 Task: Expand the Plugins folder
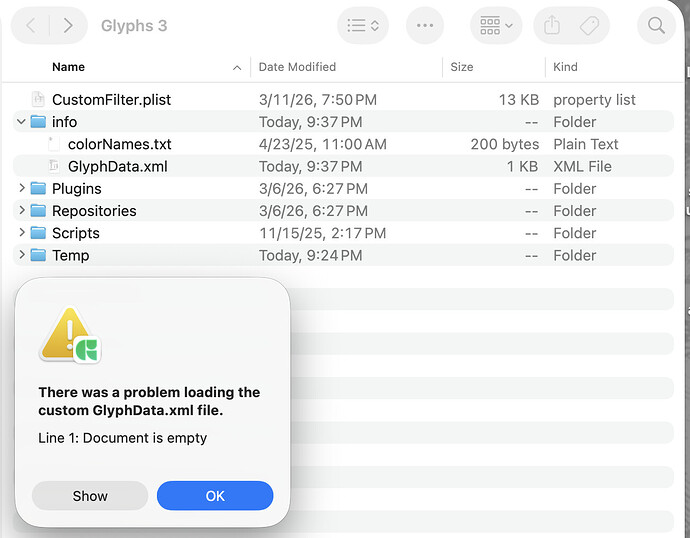click(22, 188)
